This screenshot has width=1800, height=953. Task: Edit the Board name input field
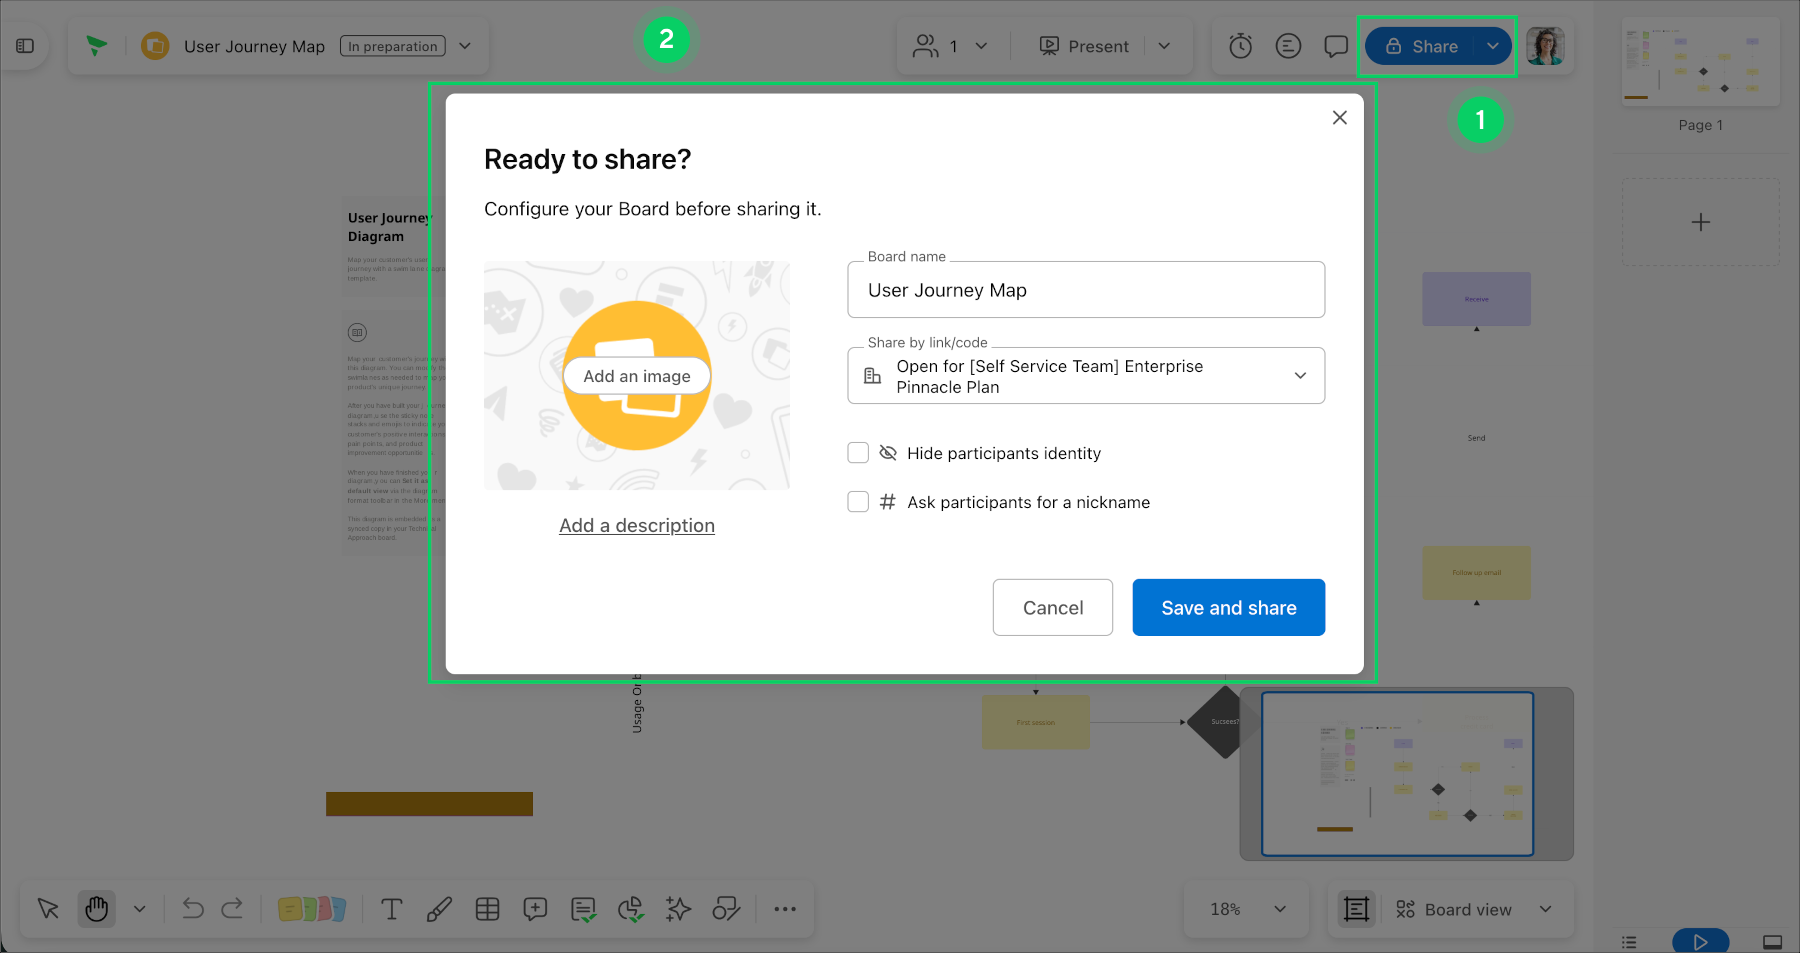[1086, 290]
